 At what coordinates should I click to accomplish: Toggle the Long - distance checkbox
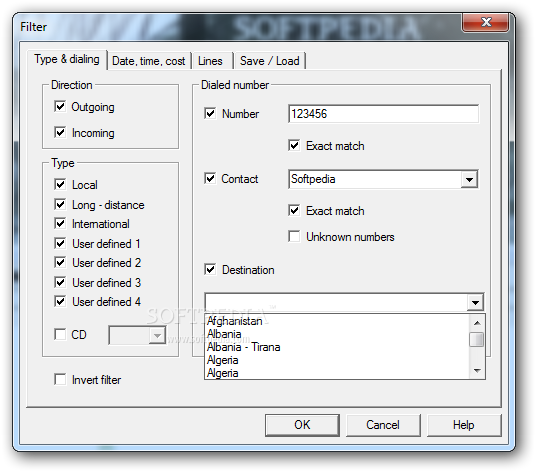[60, 205]
